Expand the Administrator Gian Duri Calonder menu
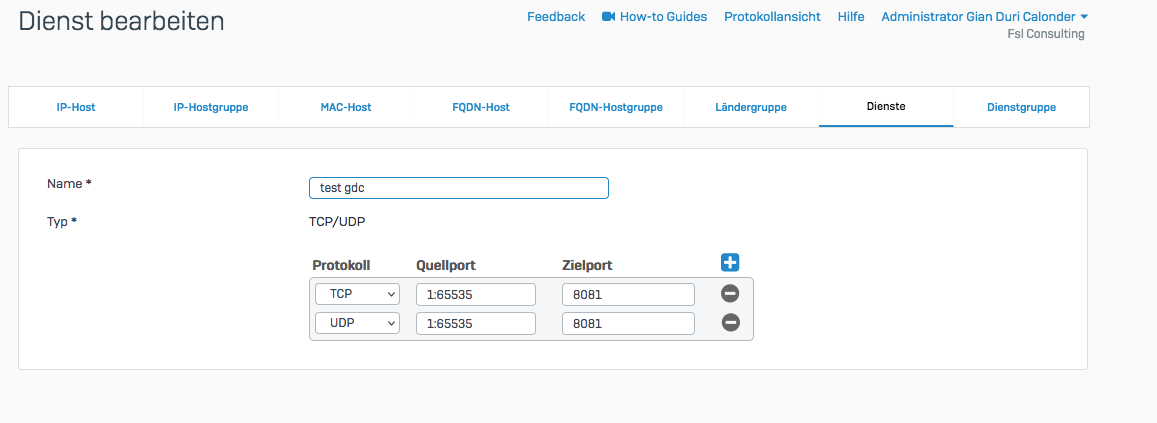 coord(984,17)
